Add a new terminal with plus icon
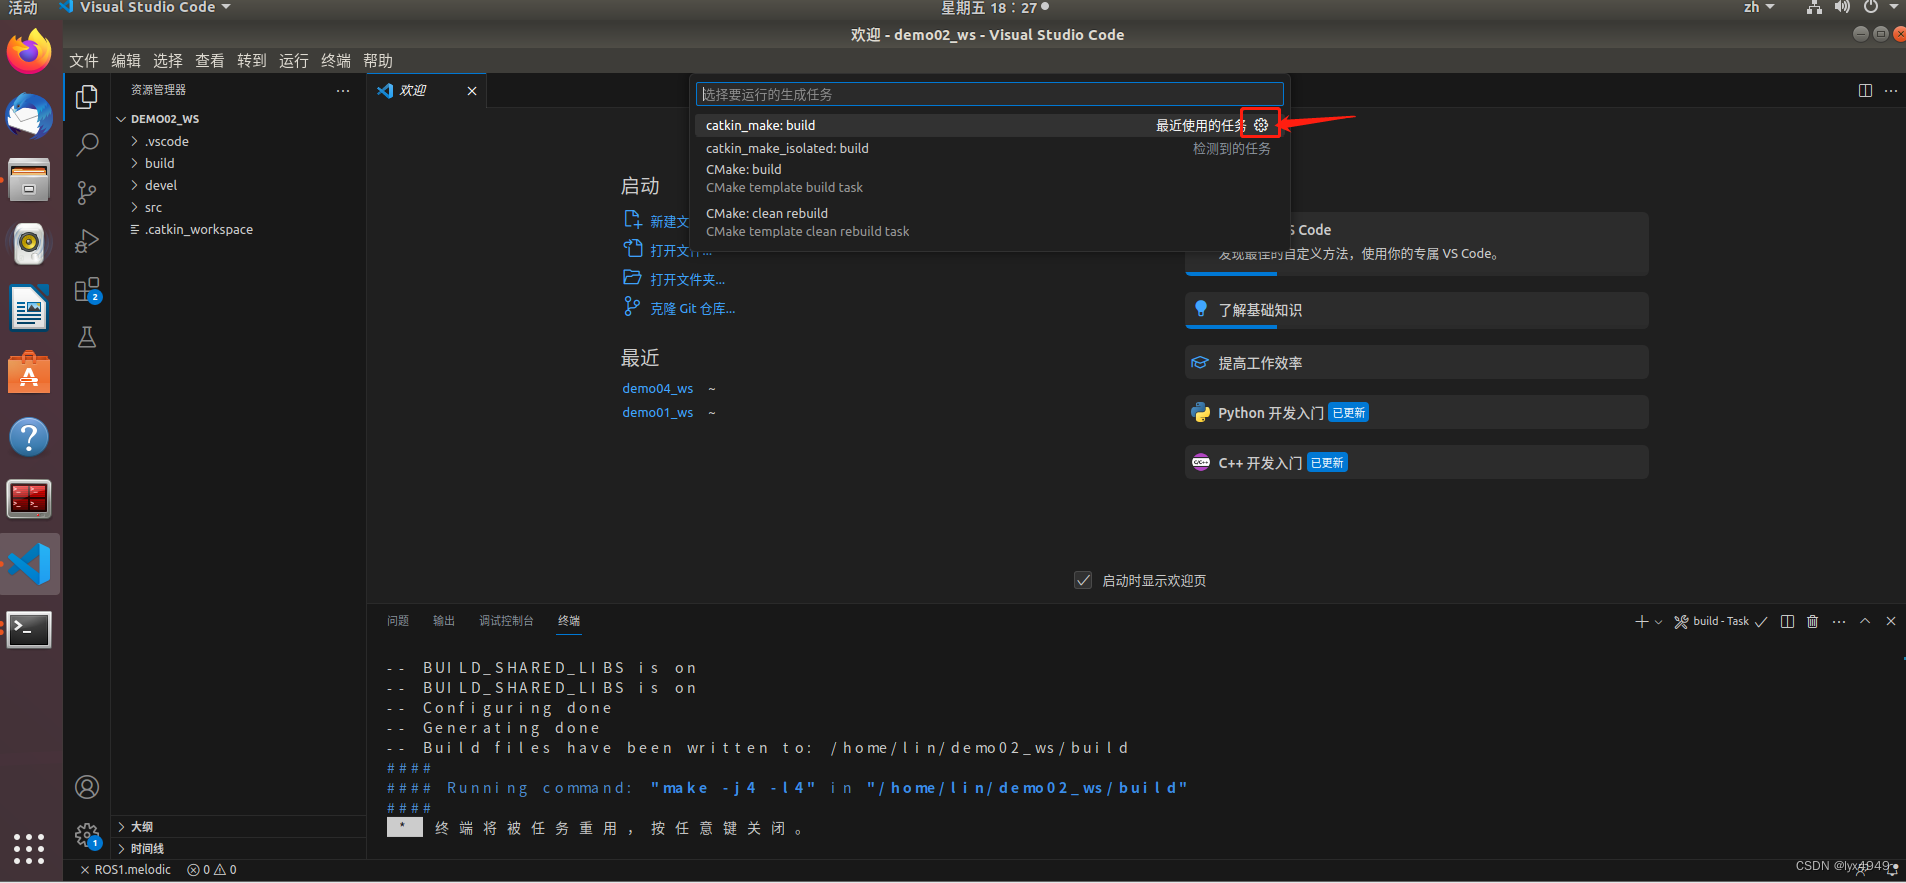 [1641, 622]
